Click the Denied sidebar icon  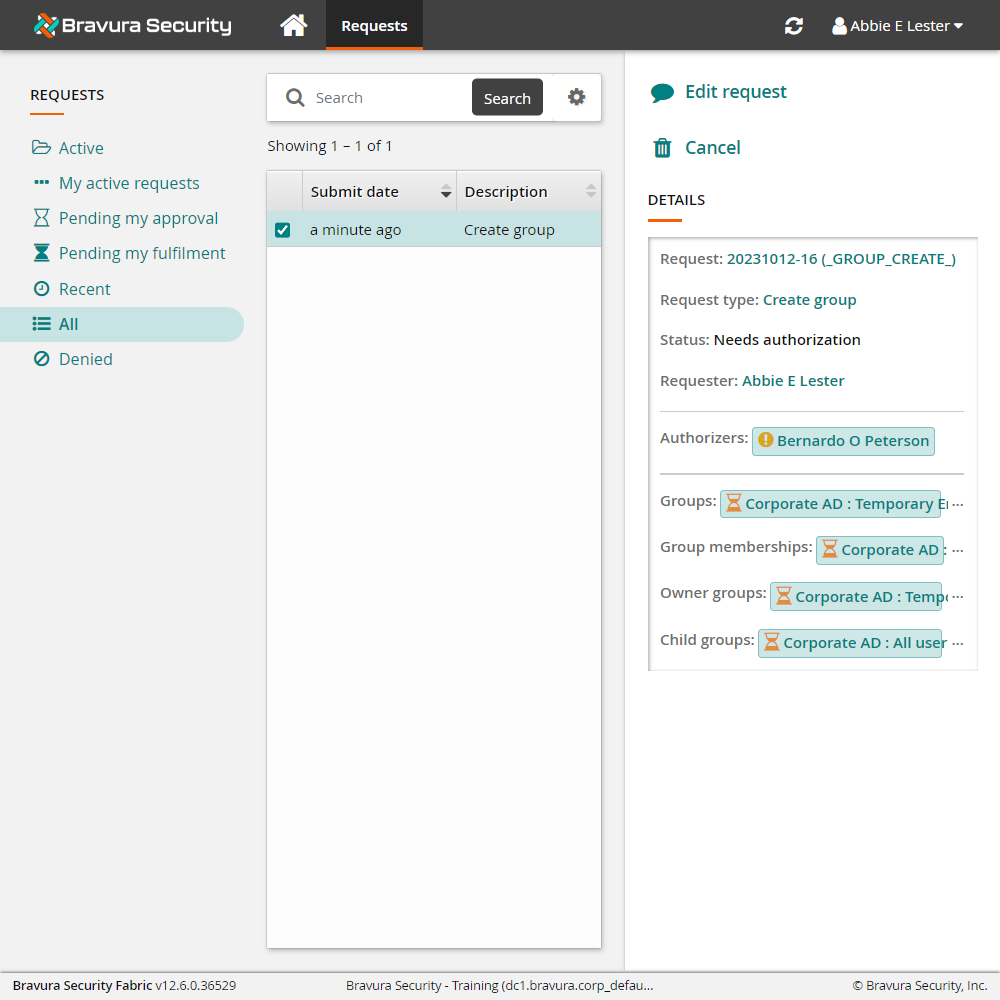tap(40, 358)
